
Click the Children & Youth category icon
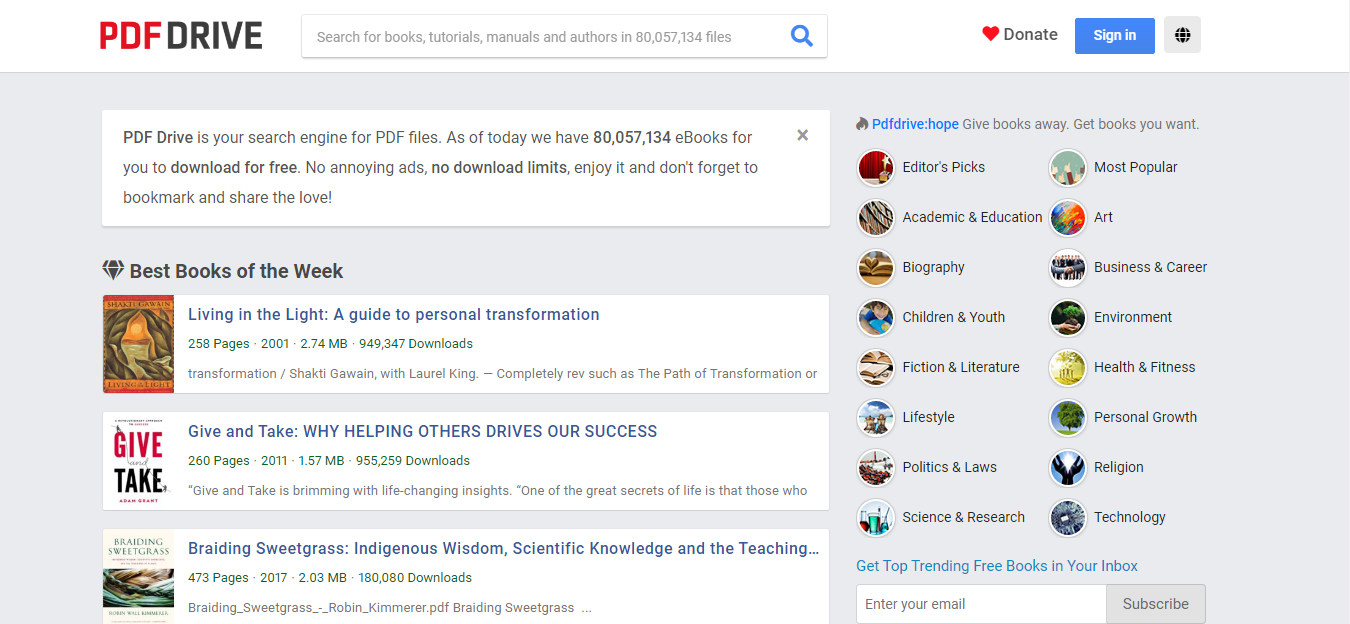[876, 317]
